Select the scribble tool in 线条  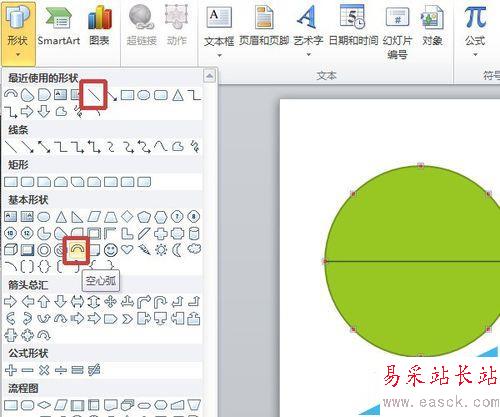click(194, 147)
